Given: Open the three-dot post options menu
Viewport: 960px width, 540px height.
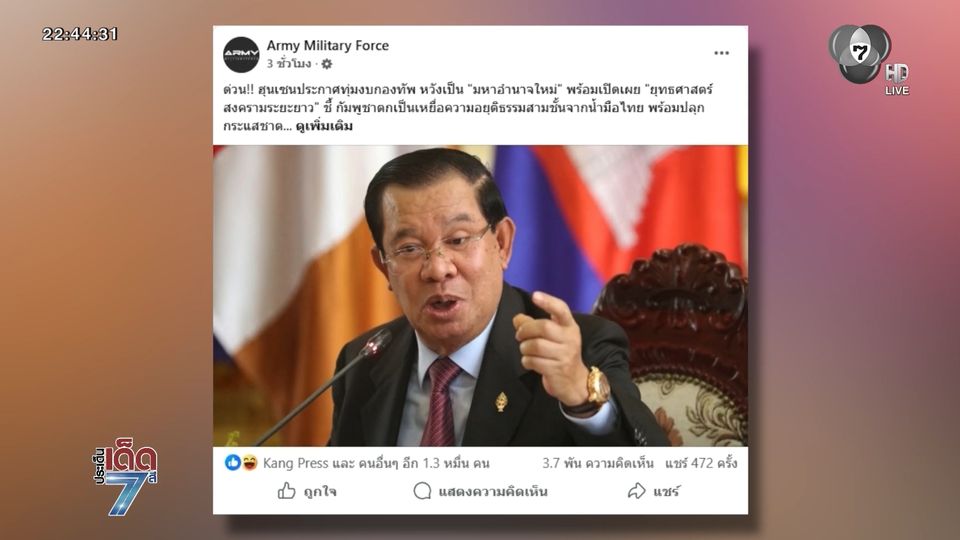Looking at the screenshot, I should pos(722,53).
